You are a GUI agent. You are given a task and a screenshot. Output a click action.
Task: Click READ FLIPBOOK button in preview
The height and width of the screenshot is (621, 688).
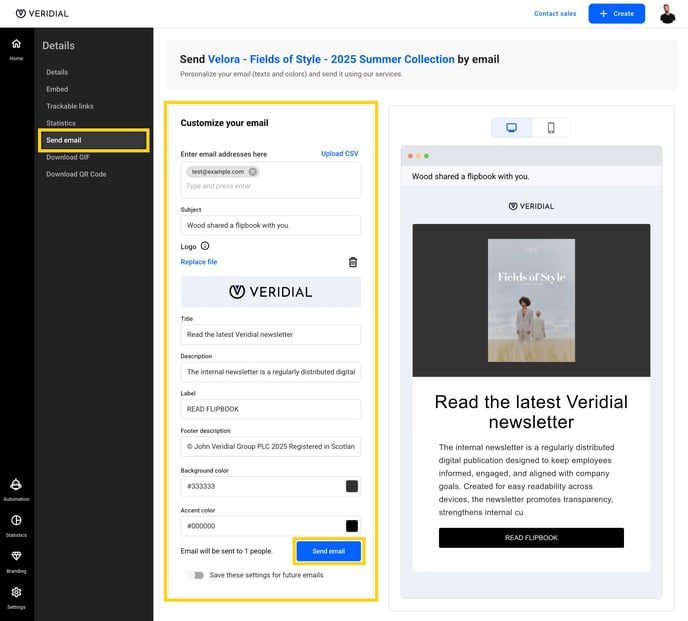[531, 538]
